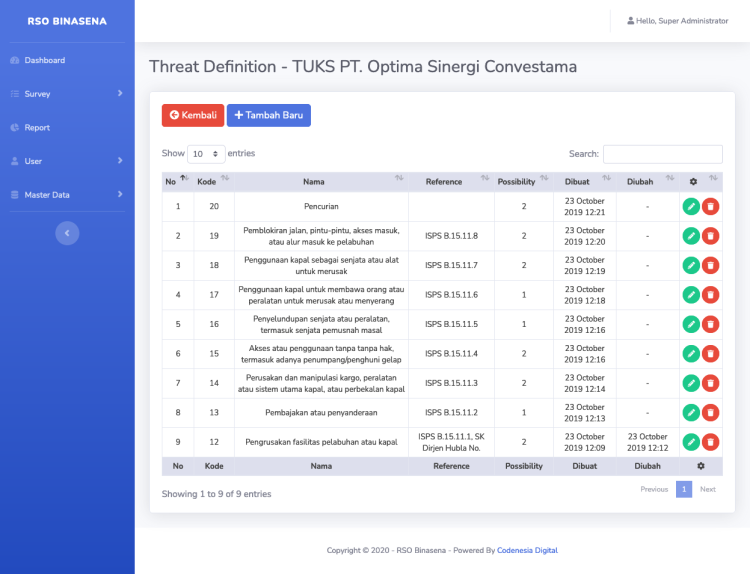Image resolution: width=750 pixels, height=574 pixels.
Task: Edit the ISPS B.15.11.7 row
Action: coord(691,265)
